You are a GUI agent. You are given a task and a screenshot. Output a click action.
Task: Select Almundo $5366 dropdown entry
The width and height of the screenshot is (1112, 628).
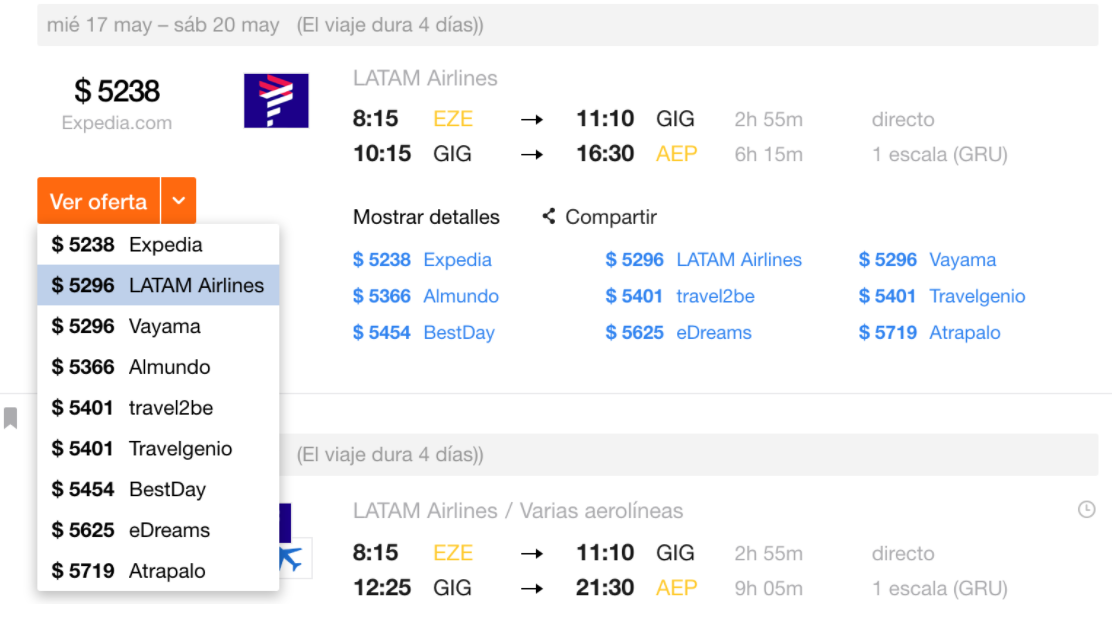[158, 366]
